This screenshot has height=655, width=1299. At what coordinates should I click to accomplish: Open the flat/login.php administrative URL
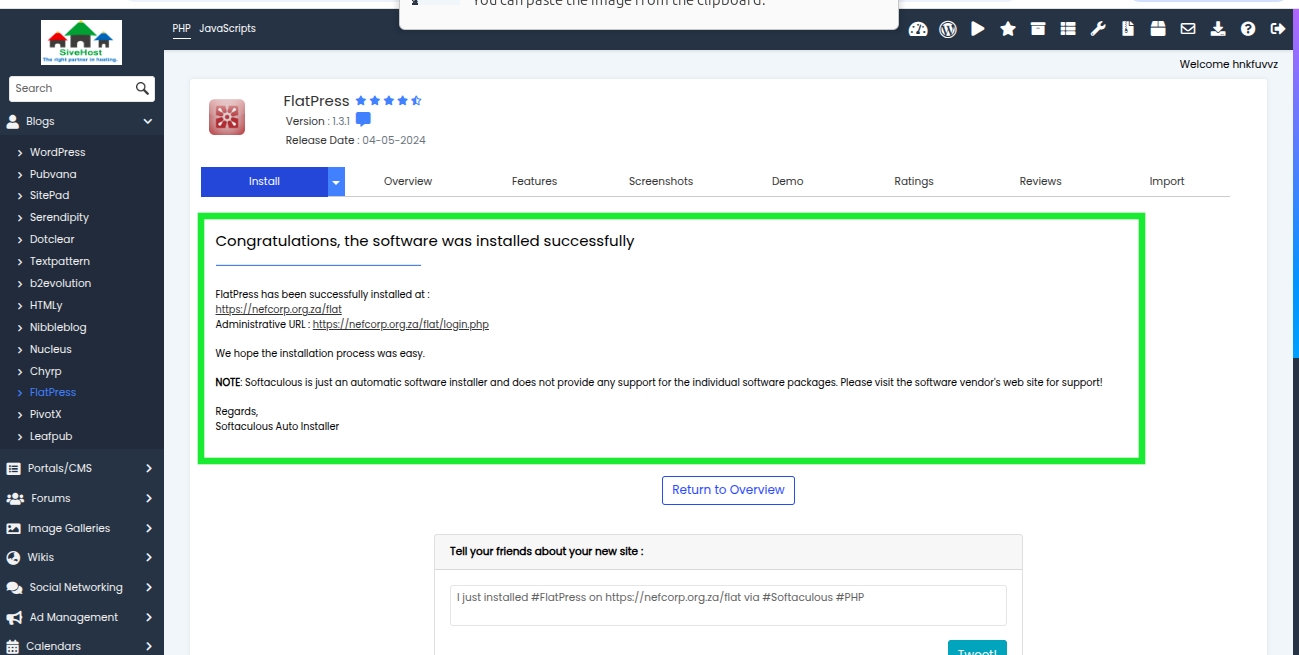(x=400, y=325)
